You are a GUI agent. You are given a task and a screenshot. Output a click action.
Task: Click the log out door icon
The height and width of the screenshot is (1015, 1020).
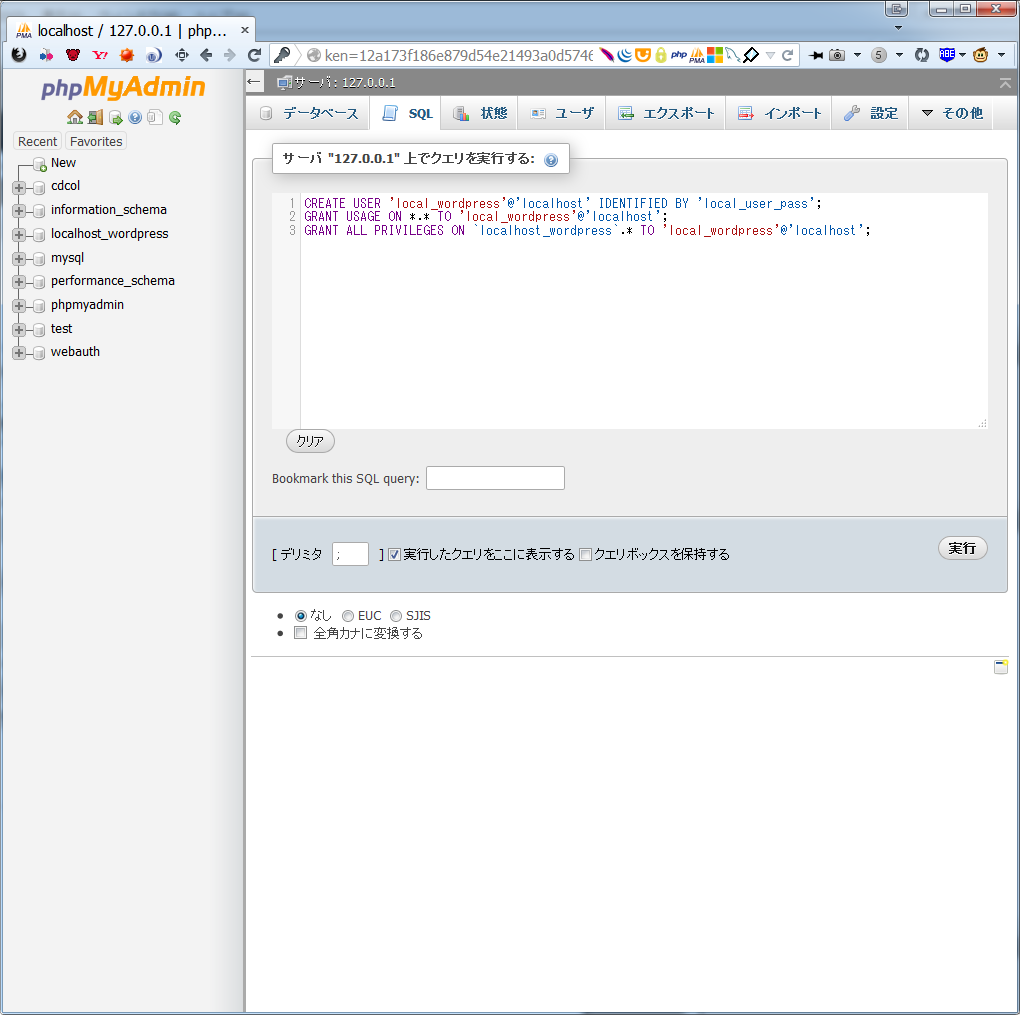tap(95, 117)
